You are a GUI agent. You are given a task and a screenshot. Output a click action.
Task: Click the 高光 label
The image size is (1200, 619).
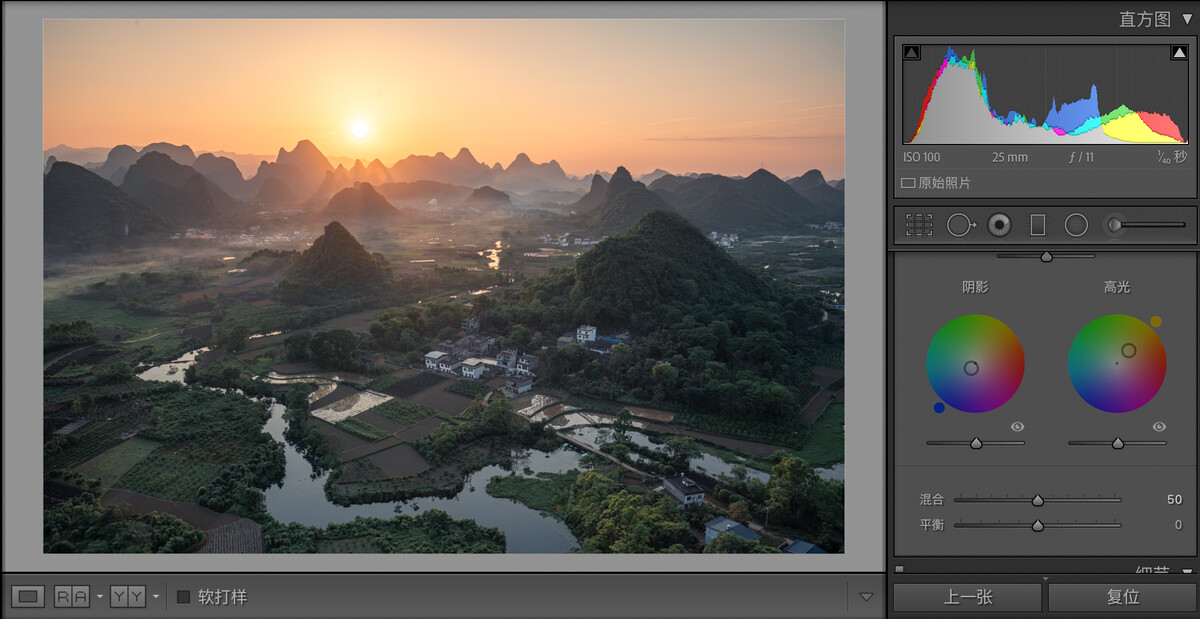1117,287
